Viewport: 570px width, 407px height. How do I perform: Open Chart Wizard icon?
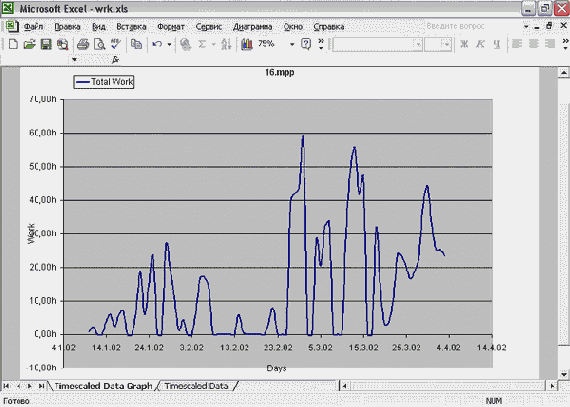pos(247,44)
